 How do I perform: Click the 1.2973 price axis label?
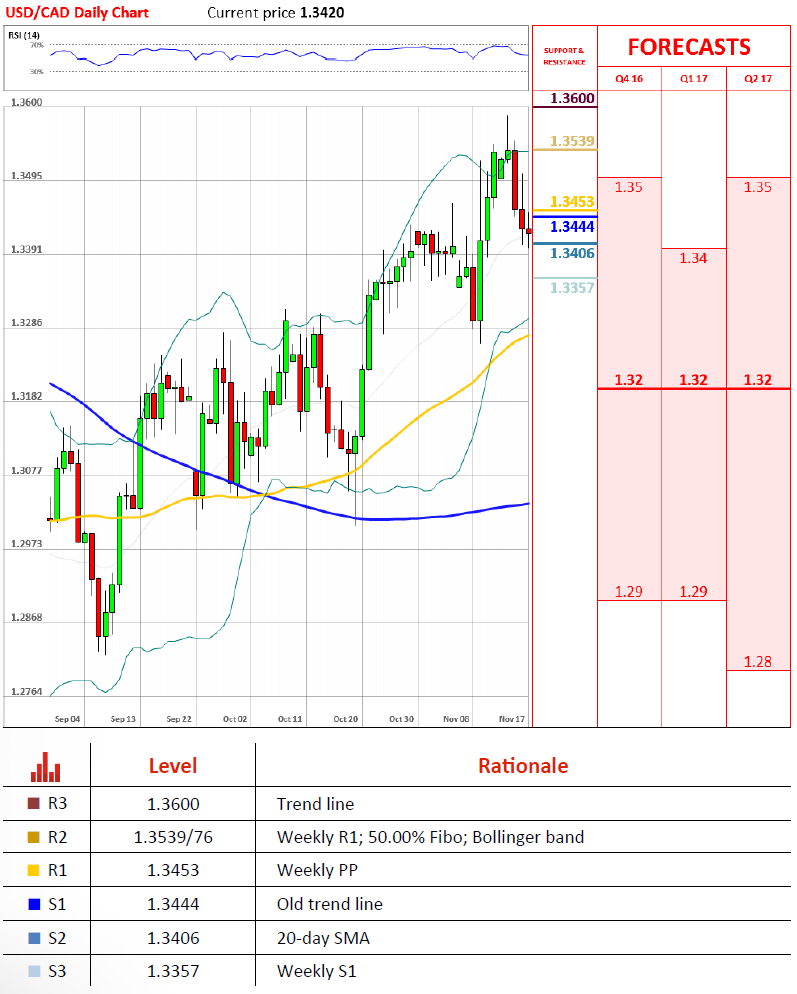(x=27, y=544)
